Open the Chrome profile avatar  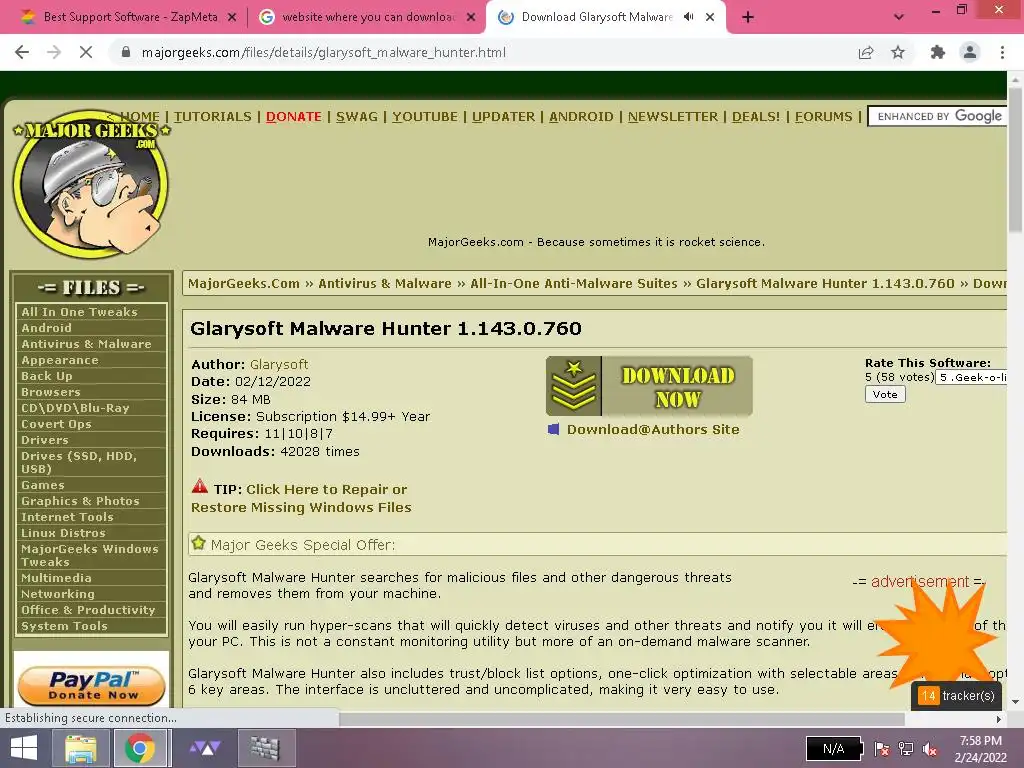tap(970, 52)
